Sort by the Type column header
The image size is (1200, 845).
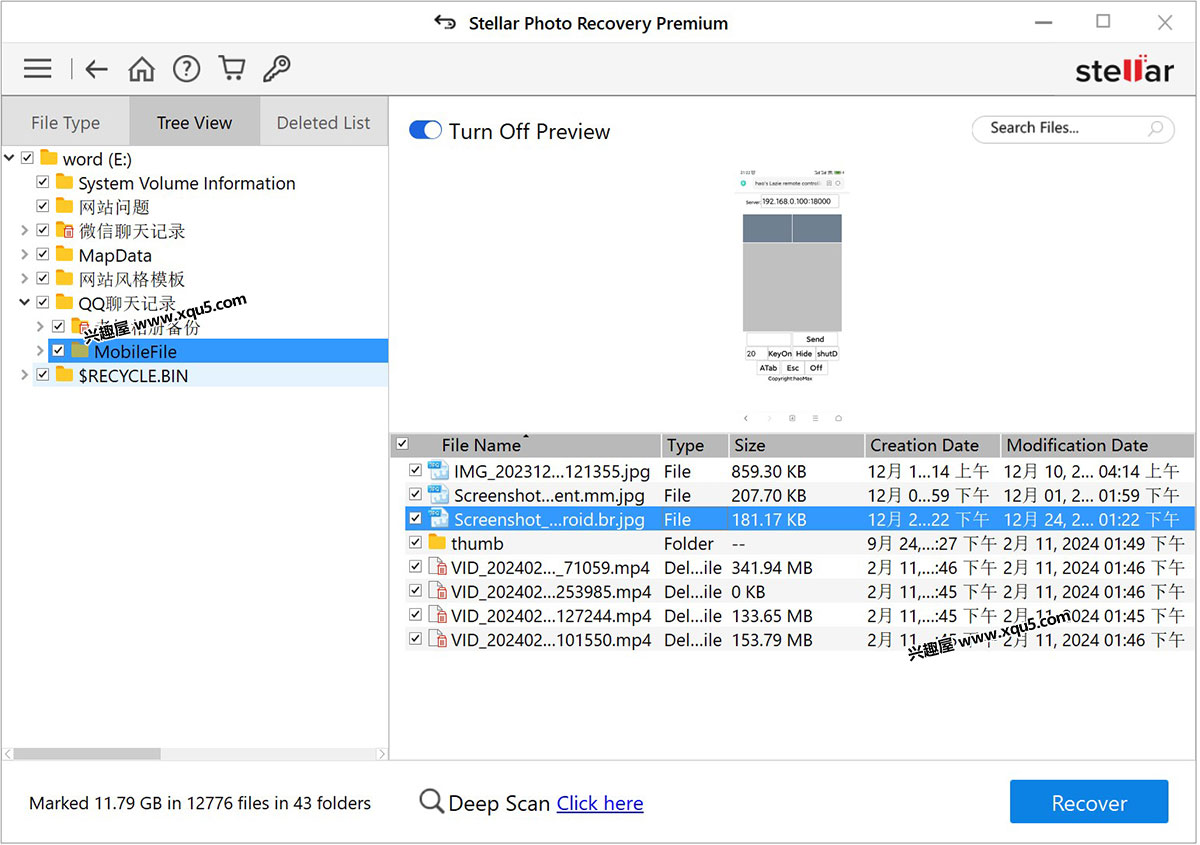[x=695, y=445]
